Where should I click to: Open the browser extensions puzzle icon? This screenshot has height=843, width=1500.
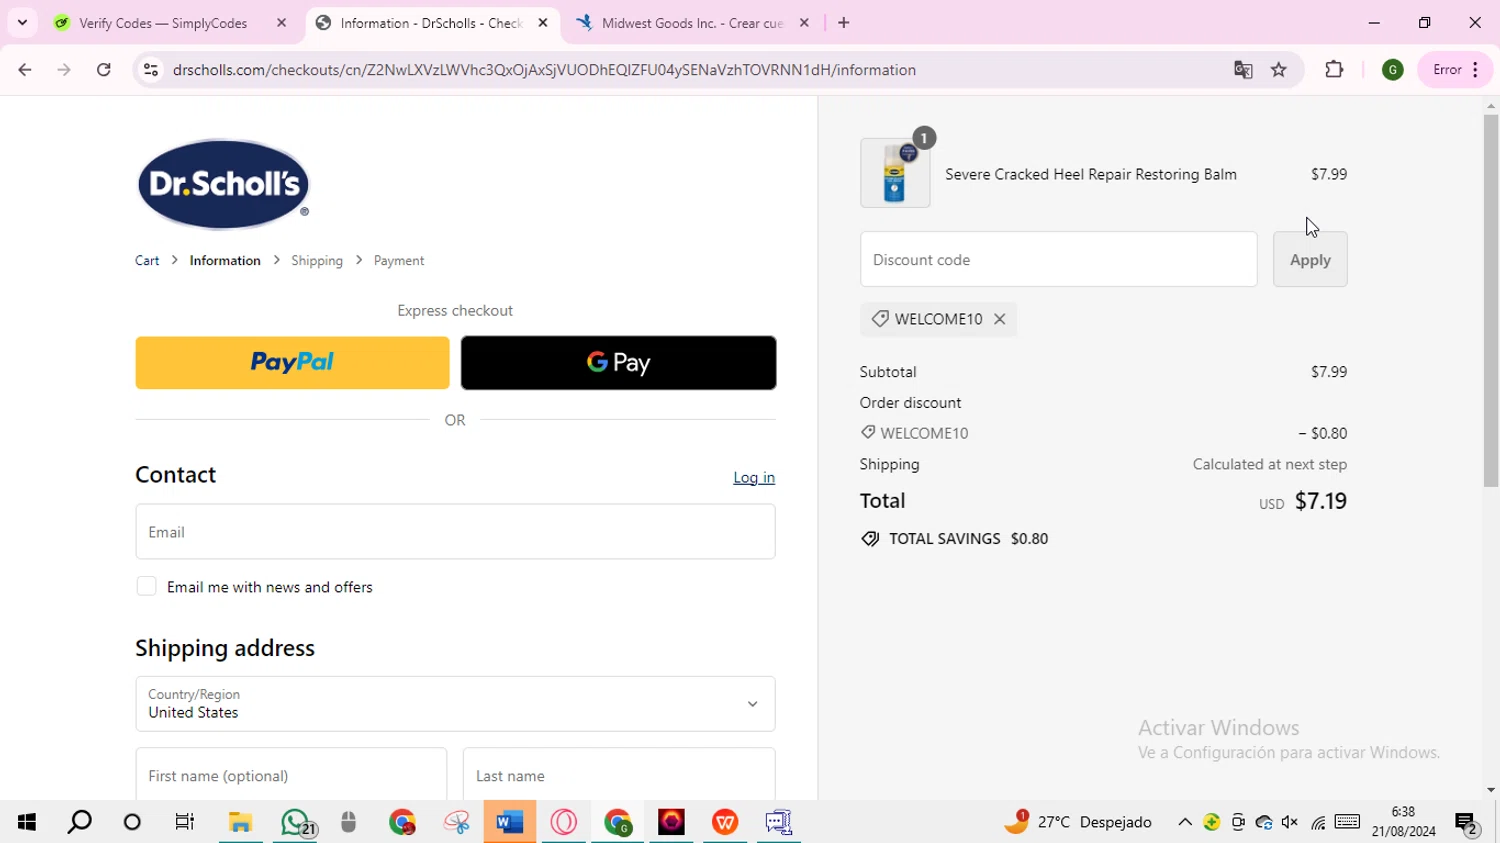1334,70
